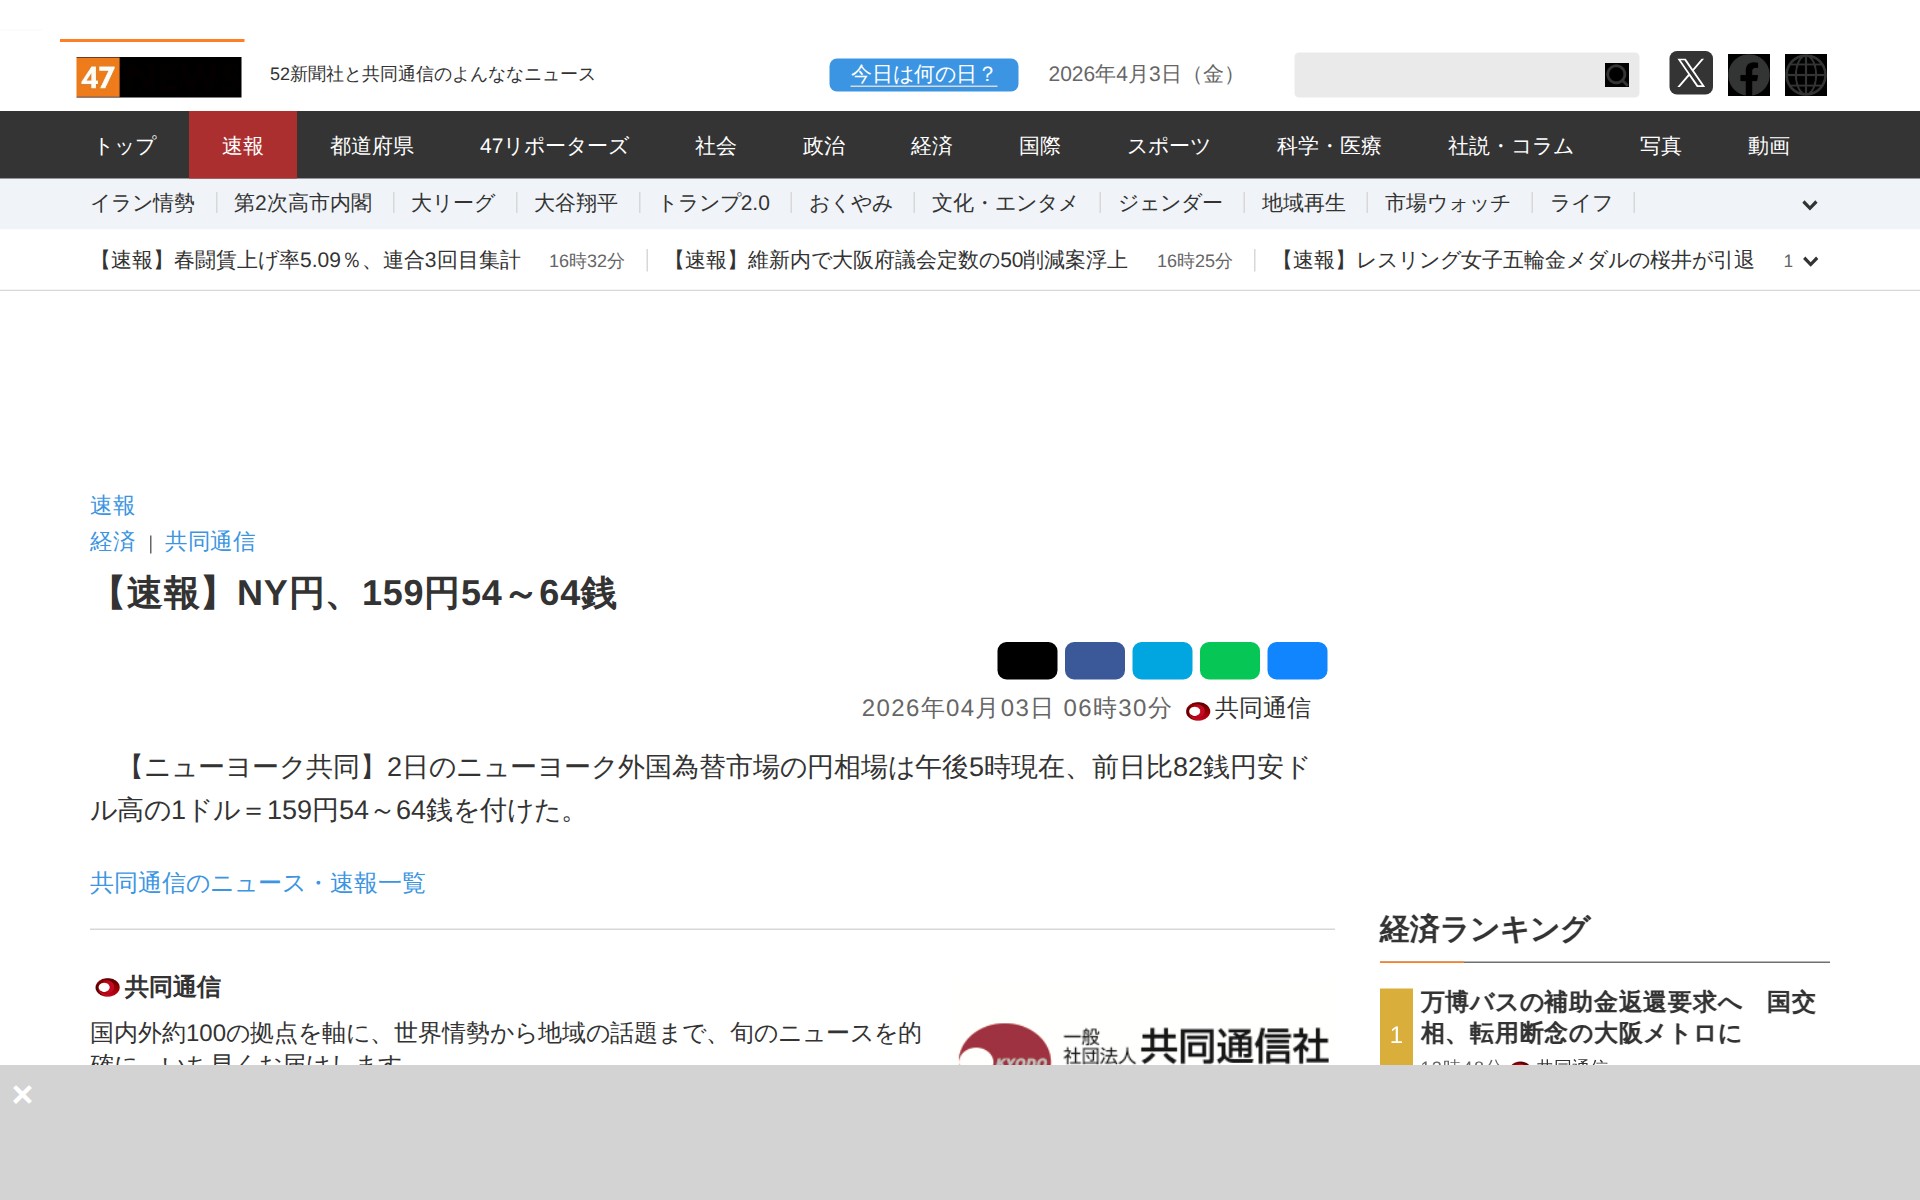Click the 大谷翔平 topic link
Image resolution: width=1920 pixels, height=1200 pixels.
(575, 204)
